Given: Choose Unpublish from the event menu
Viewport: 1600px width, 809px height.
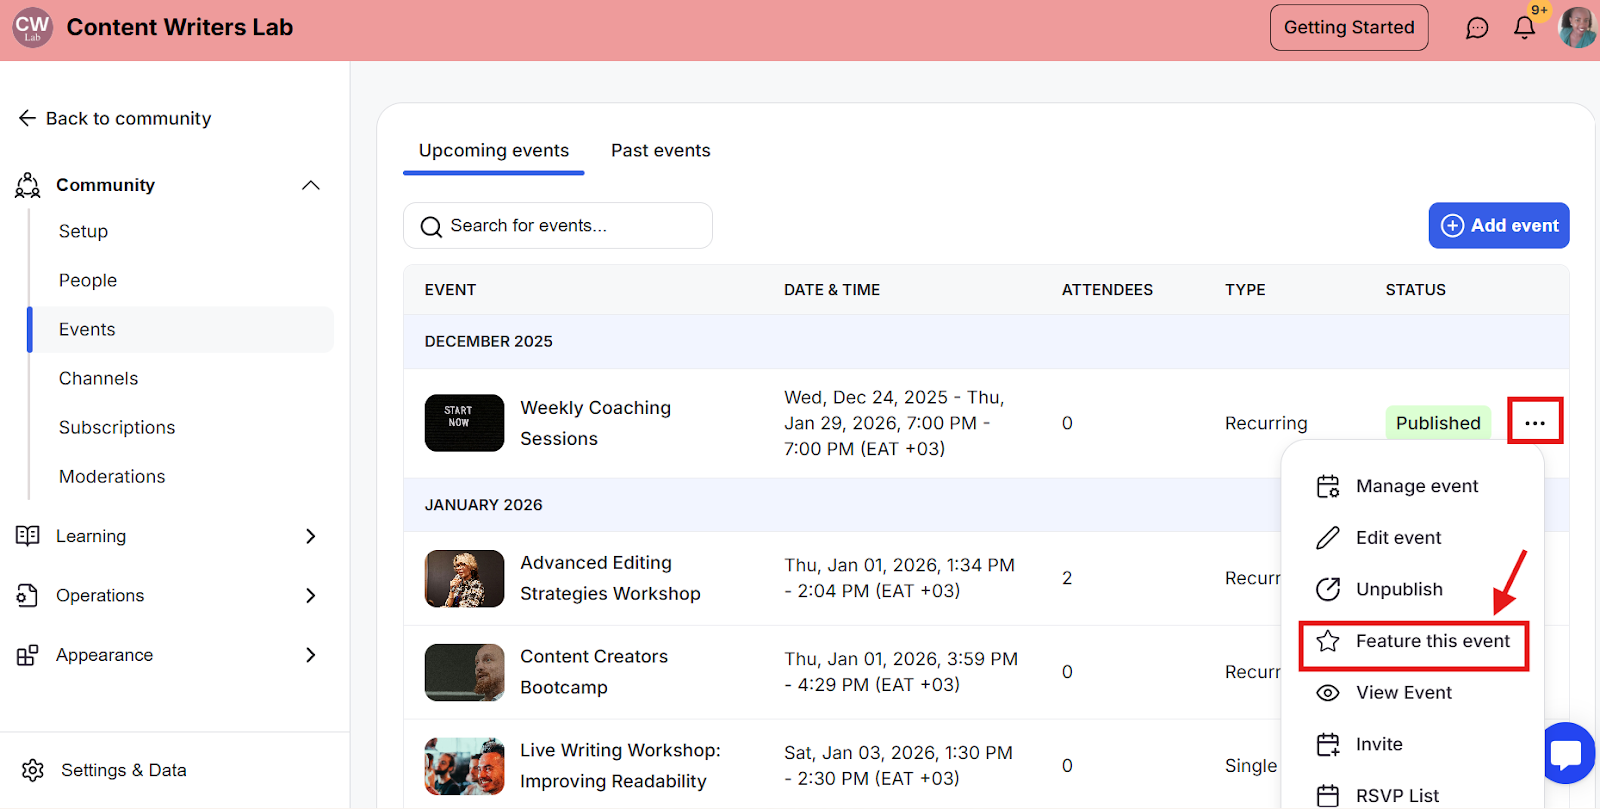Looking at the screenshot, I should coord(1398,589).
